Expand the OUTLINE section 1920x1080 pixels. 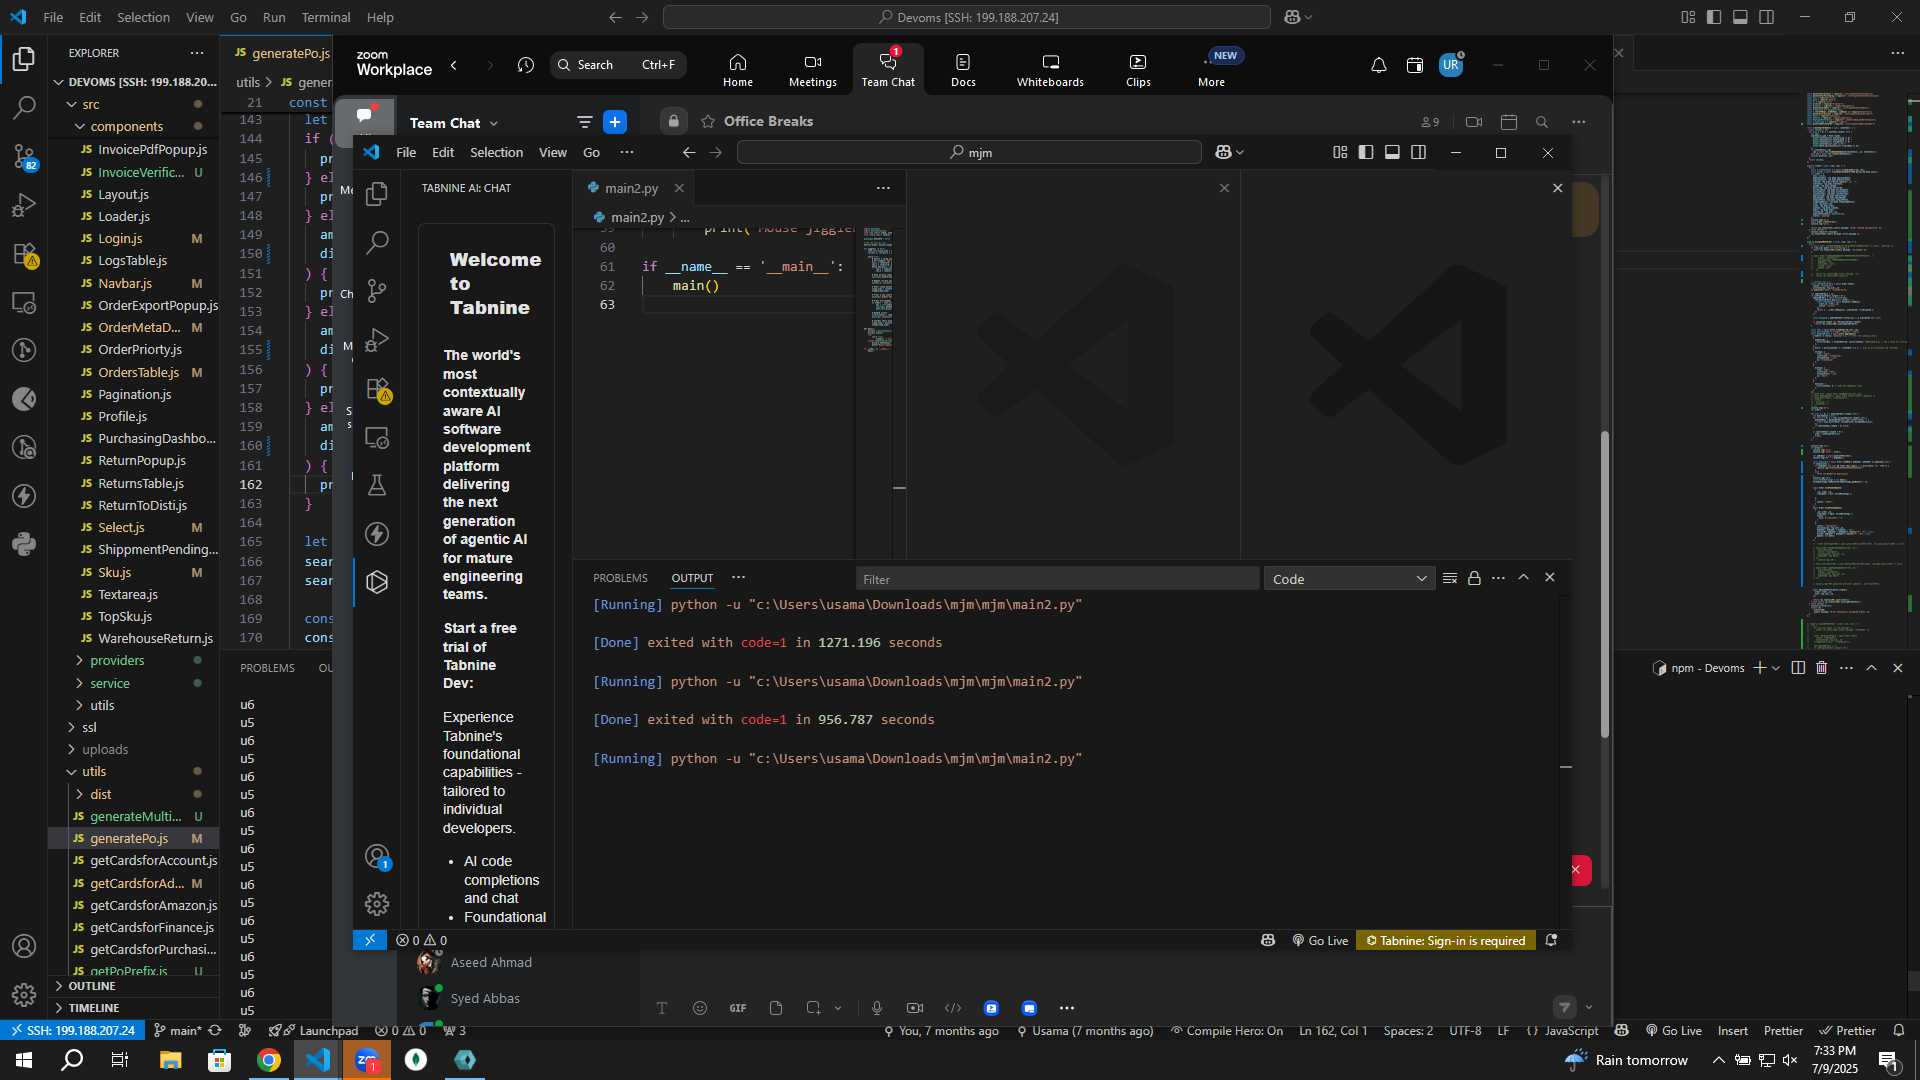tap(92, 986)
